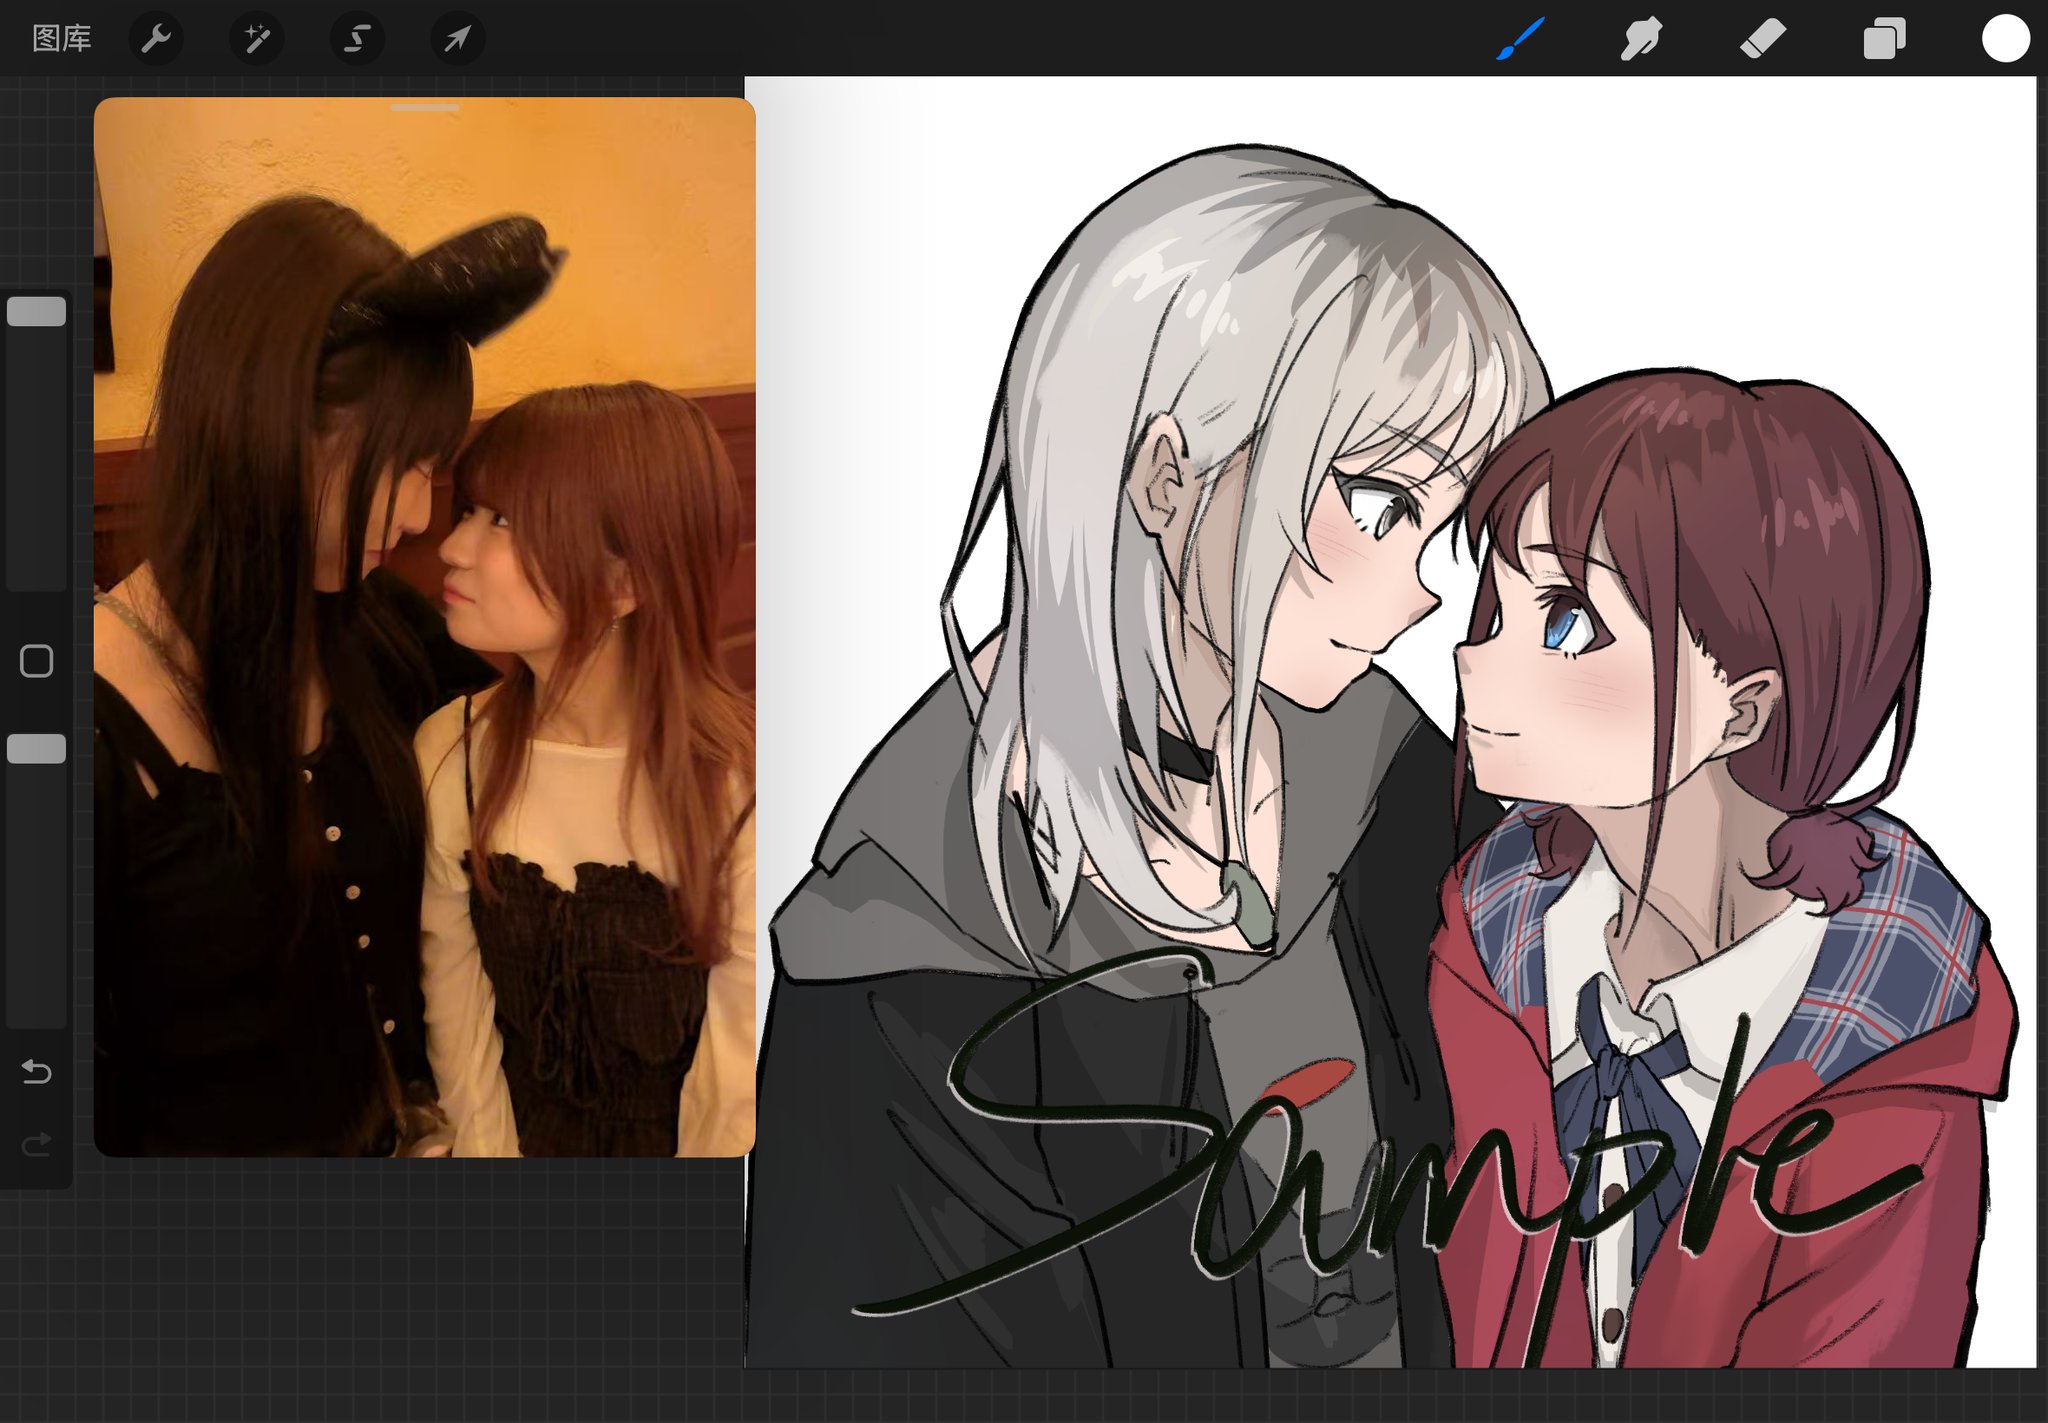The image size is (2048, 1423).
Task: Activate the Transform arrow tool
Action: pyautogui.click(x=457, y=39)
